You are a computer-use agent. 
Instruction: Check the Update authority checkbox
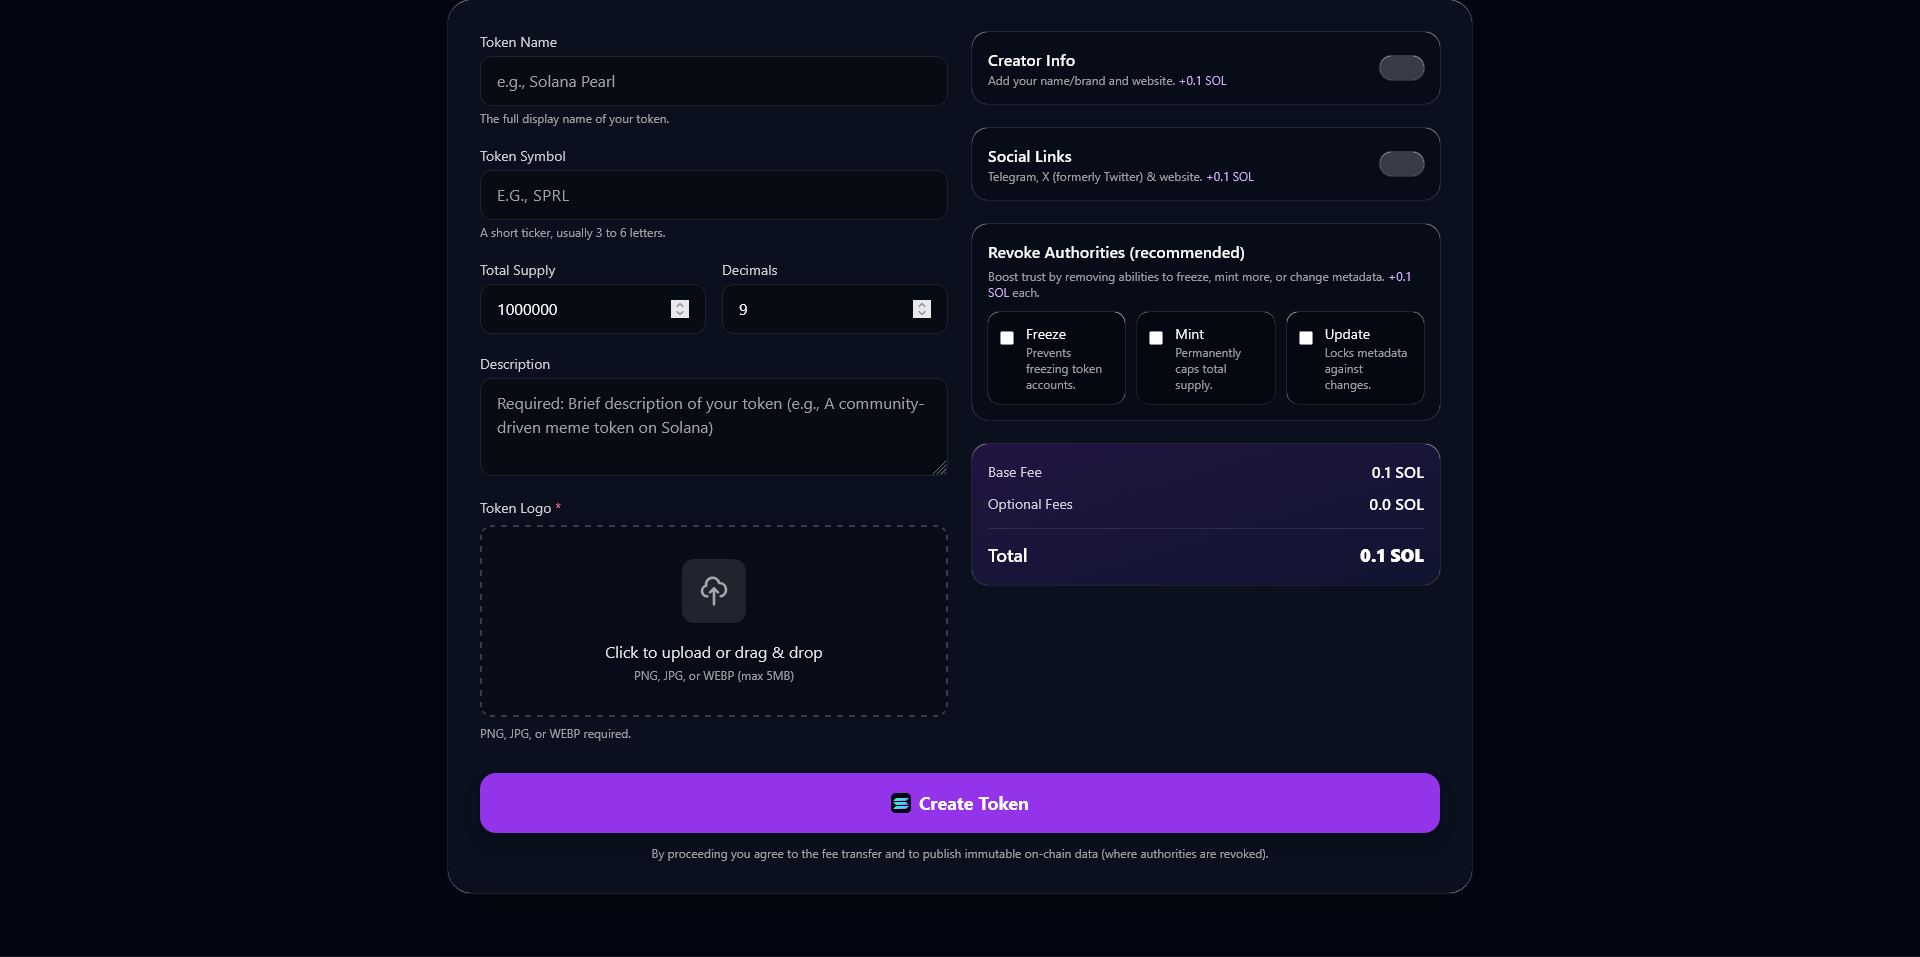[x=1304, y=338]
